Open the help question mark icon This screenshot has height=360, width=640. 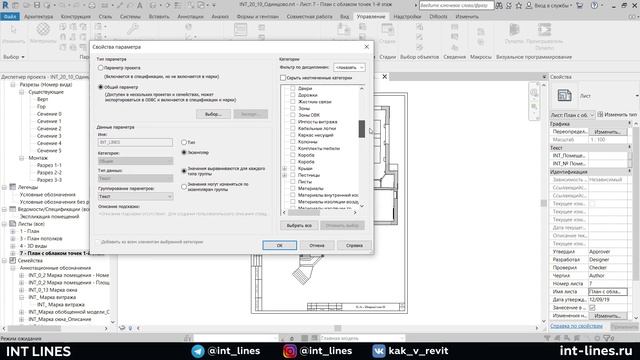click(595, 6)
